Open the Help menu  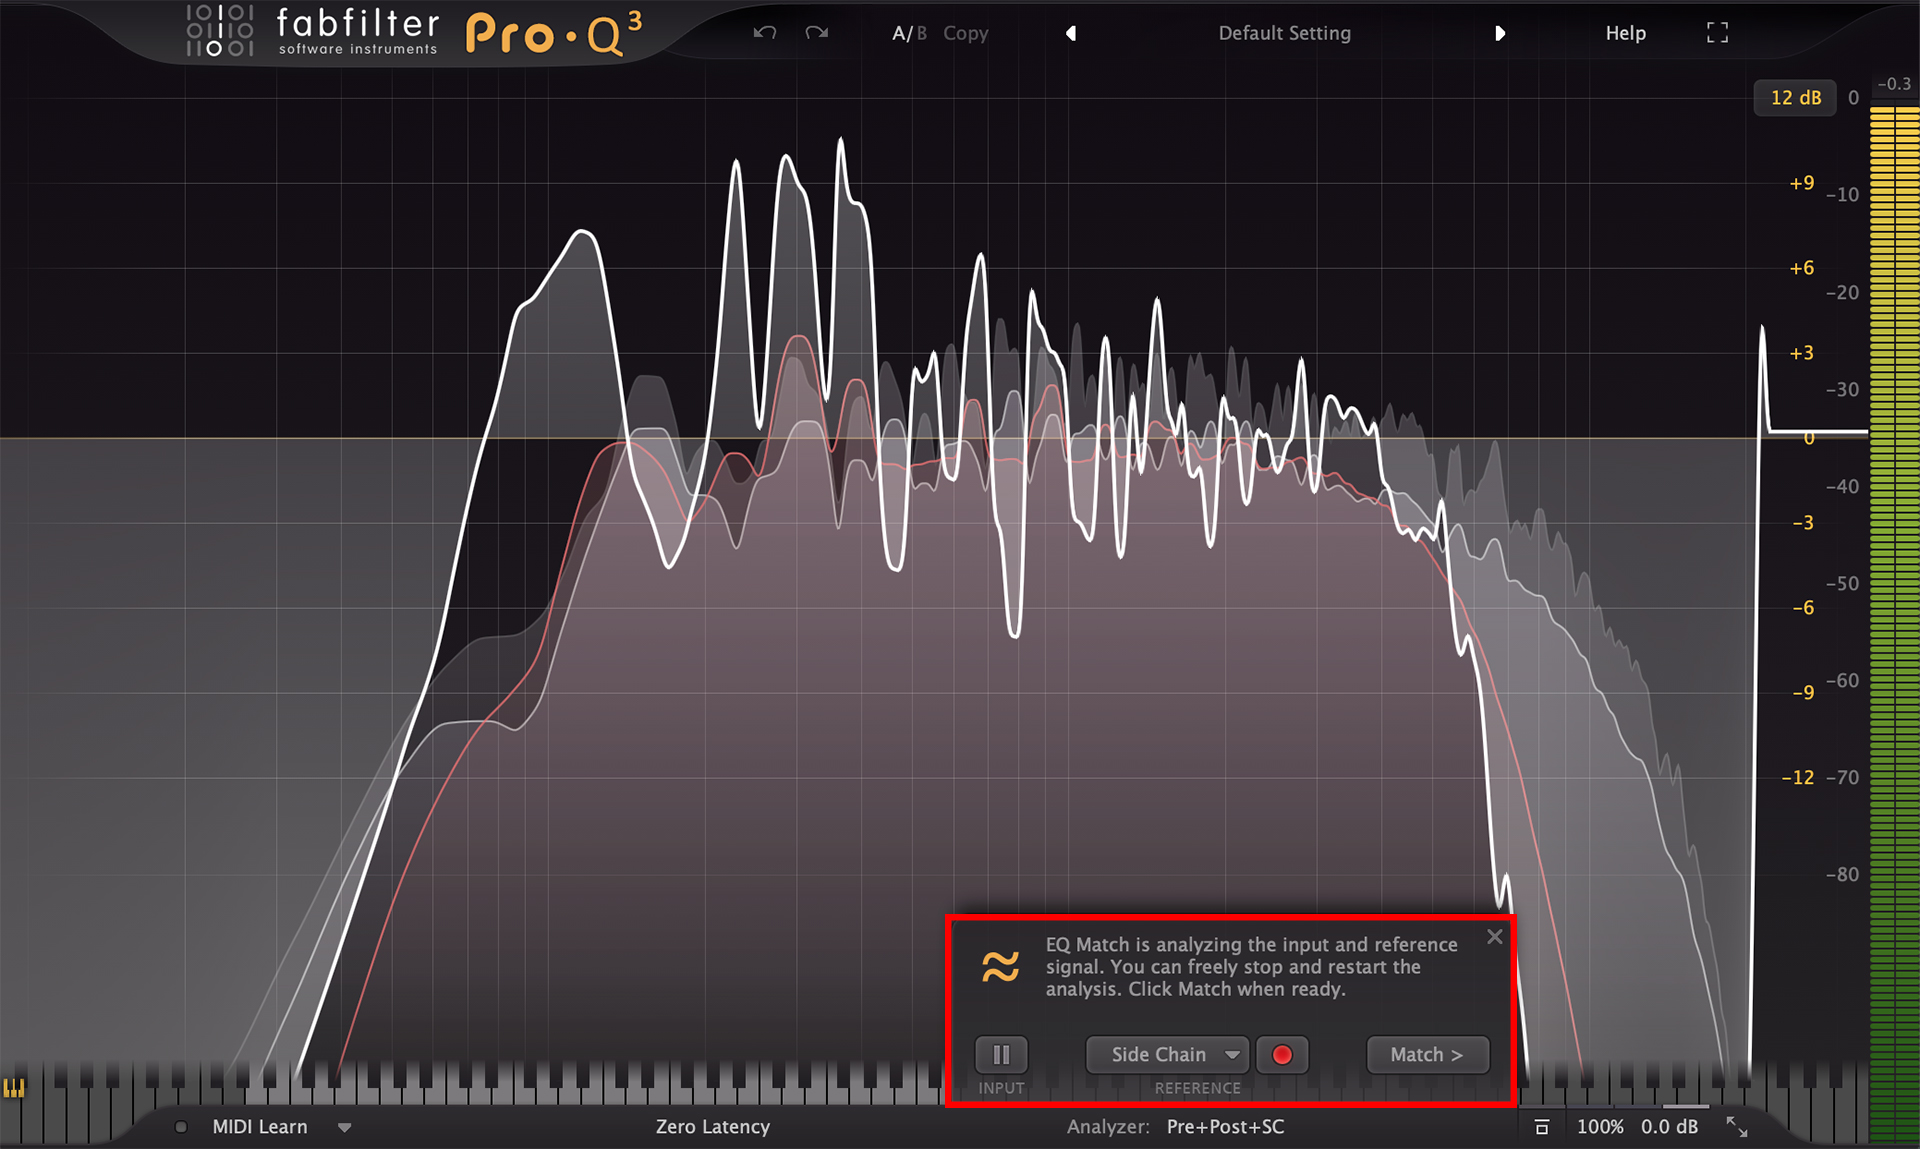click(1625, 33)
